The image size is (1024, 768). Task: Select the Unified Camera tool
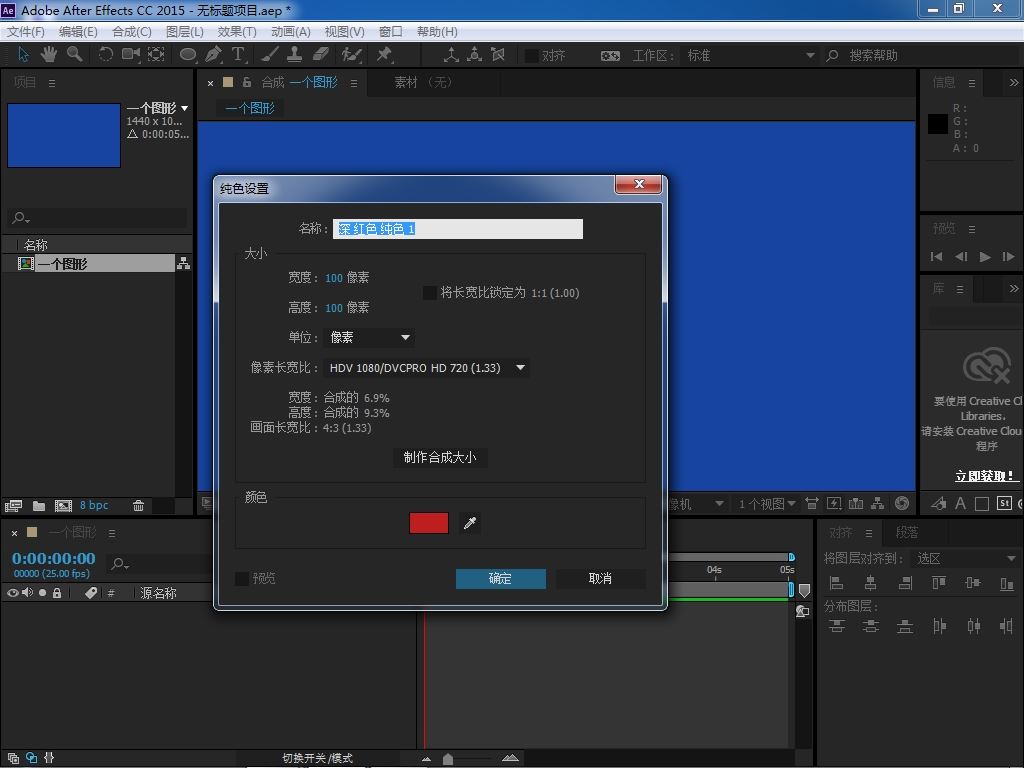pos(131,55)
